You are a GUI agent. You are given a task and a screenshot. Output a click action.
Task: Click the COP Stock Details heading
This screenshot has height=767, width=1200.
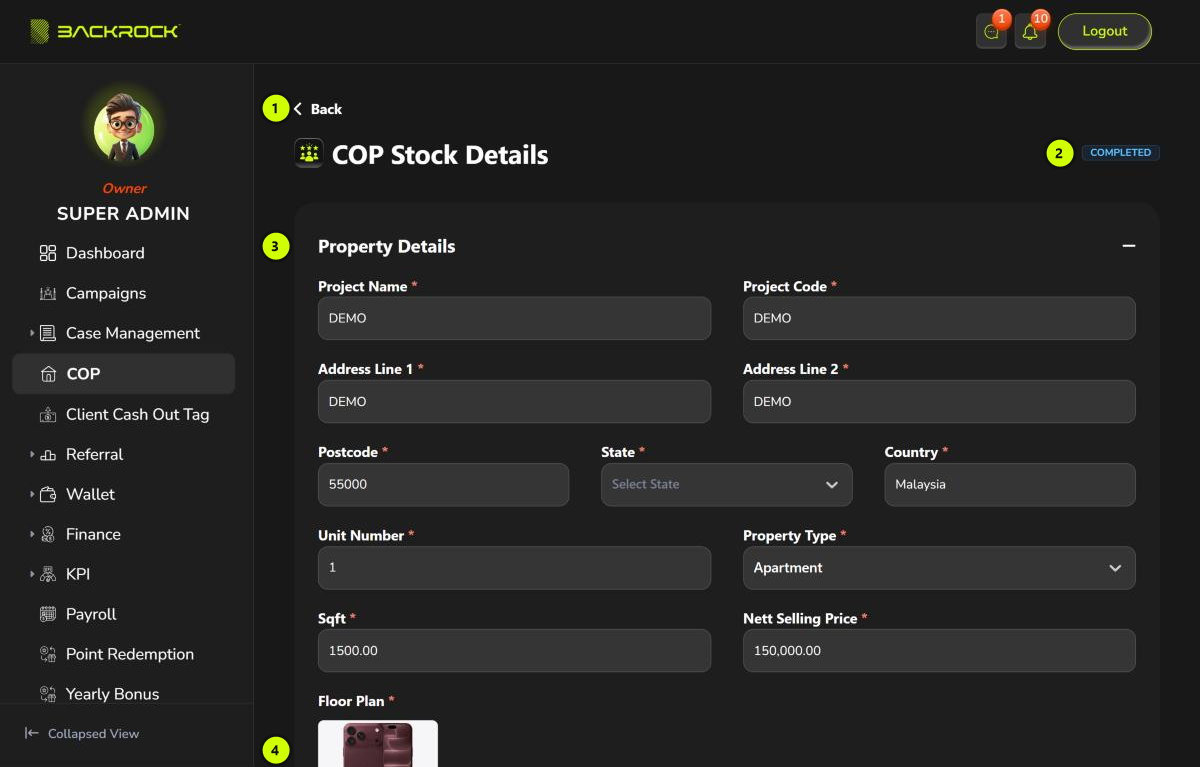tap(440, 155)
